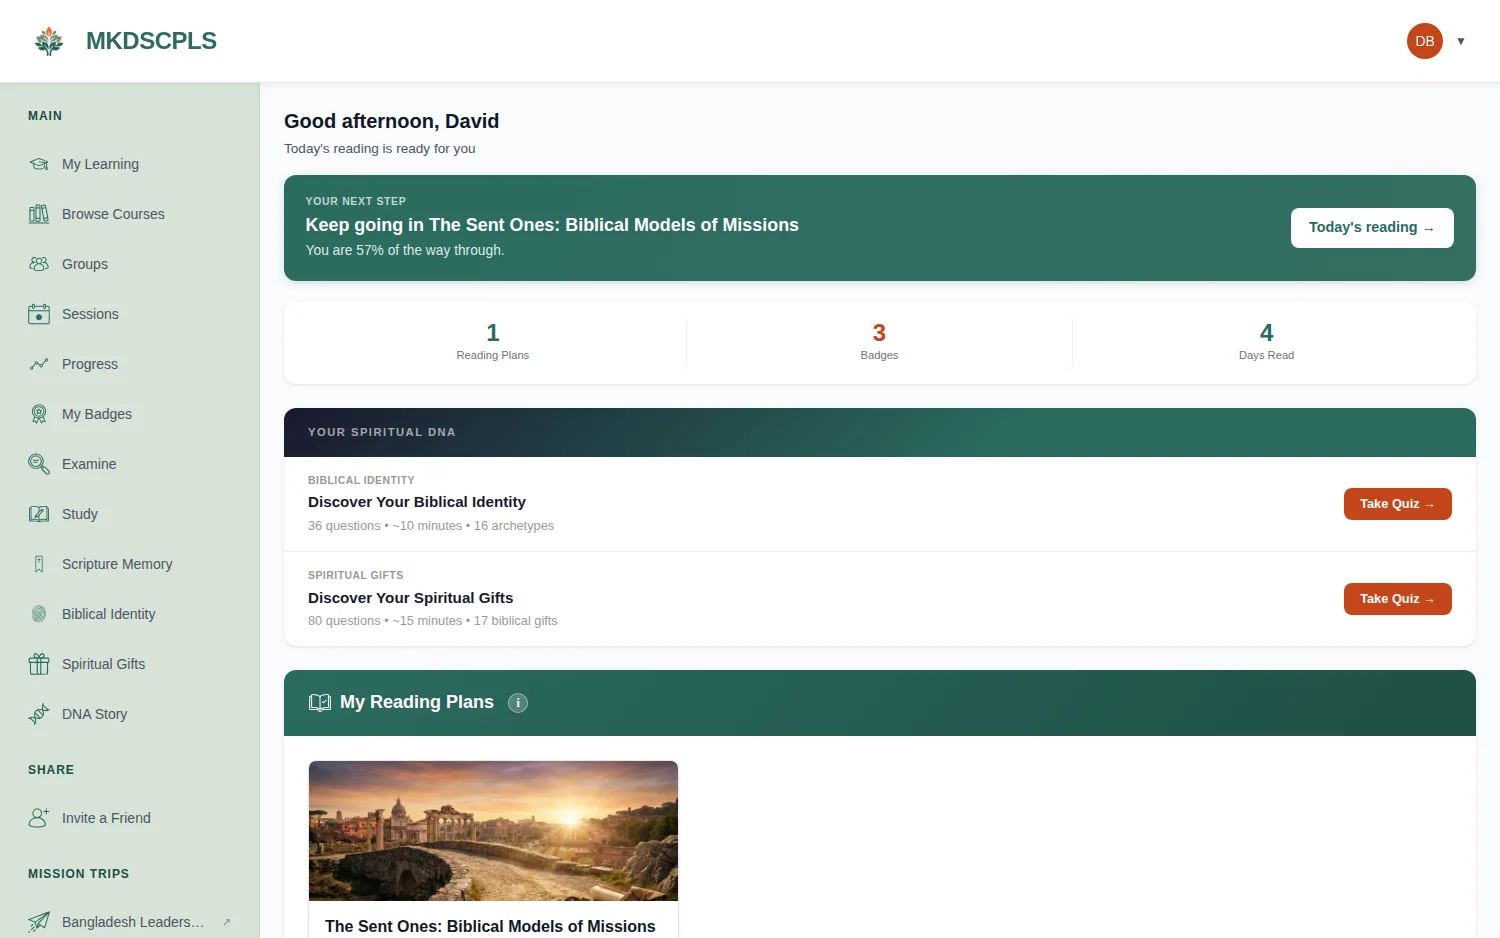Click the Biblical Identity fingerprint icon
The height and width of the screenshot is (938, 1500).
39,614
